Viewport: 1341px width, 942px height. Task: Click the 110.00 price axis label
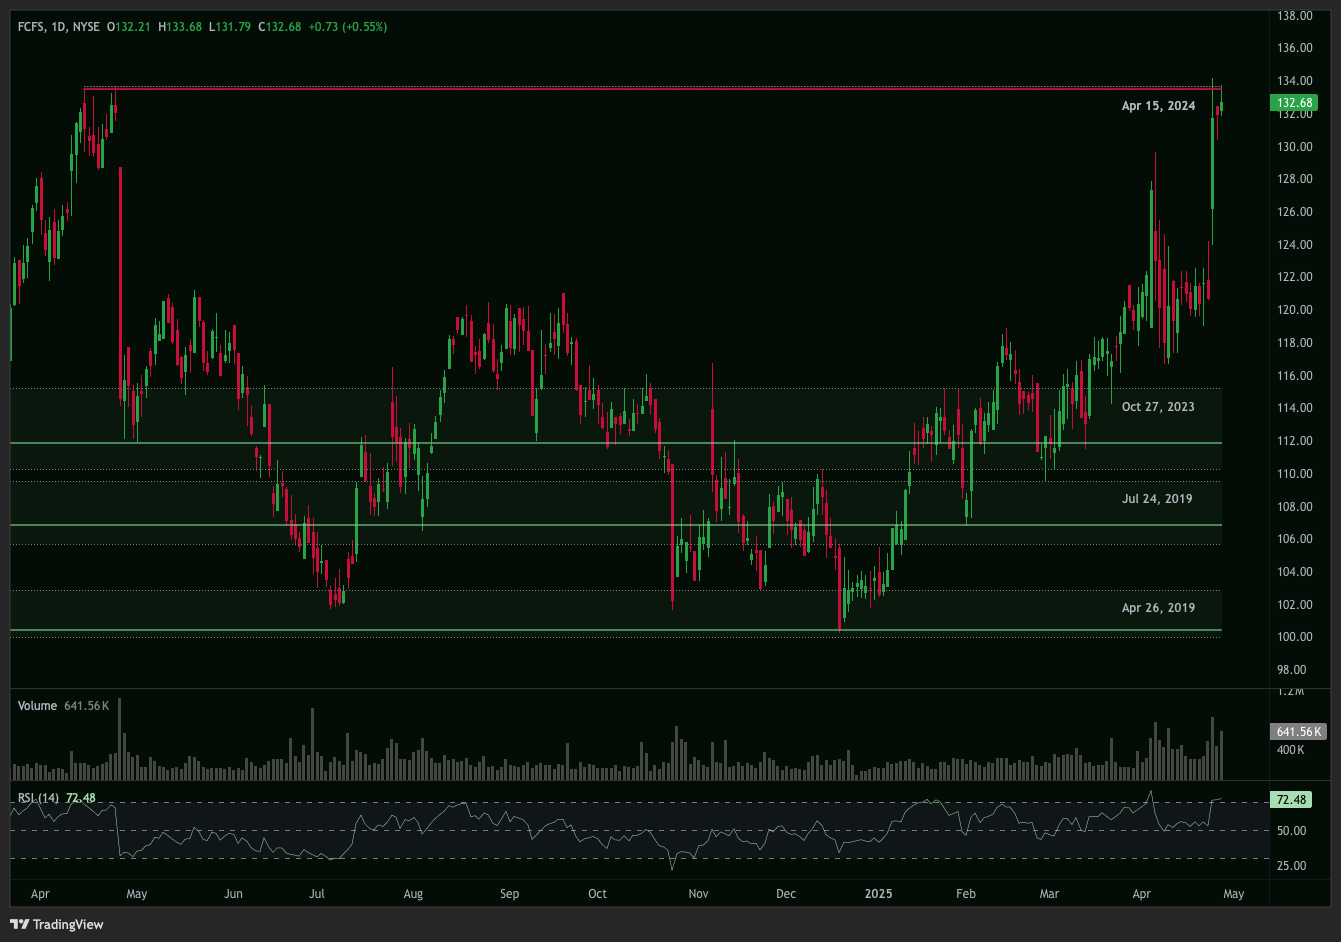pos(1295,474)
